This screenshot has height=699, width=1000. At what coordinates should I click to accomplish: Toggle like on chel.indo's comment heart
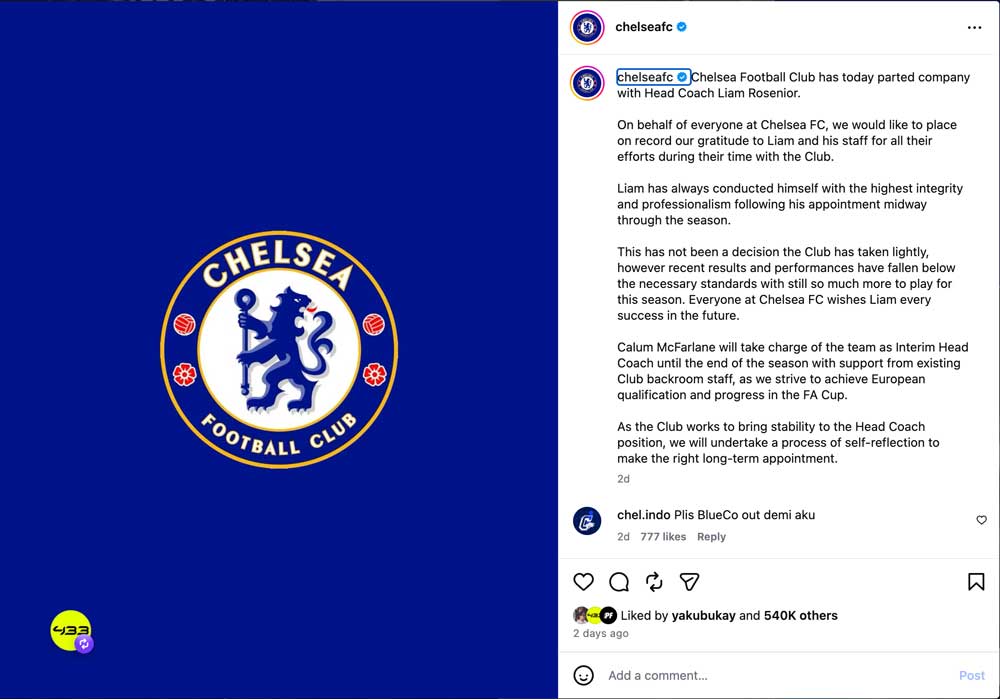coord(981,520)
